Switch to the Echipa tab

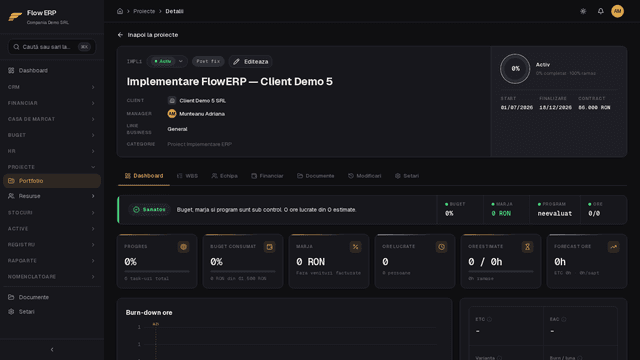point(224,176)
